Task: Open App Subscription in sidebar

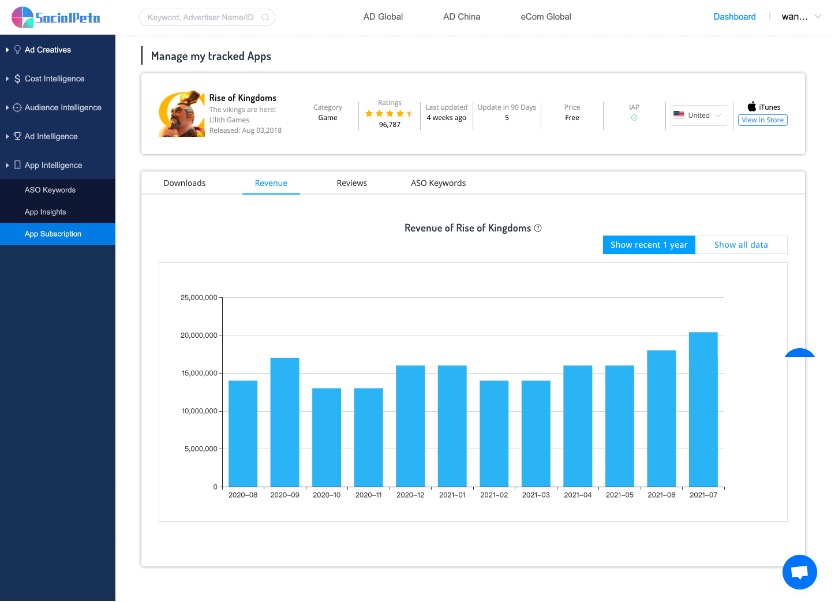Action: (57, 234)
